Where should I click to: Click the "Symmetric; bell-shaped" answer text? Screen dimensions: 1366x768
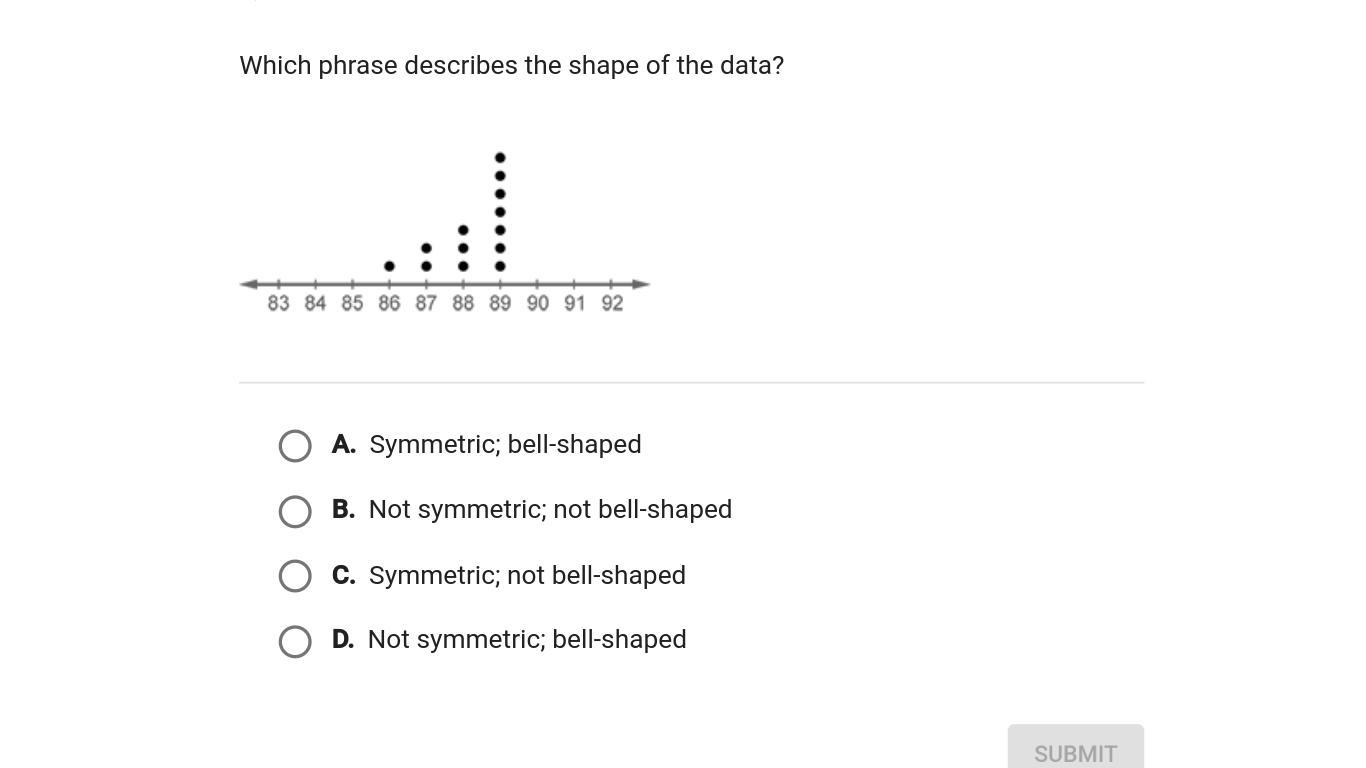coord(505,445)
